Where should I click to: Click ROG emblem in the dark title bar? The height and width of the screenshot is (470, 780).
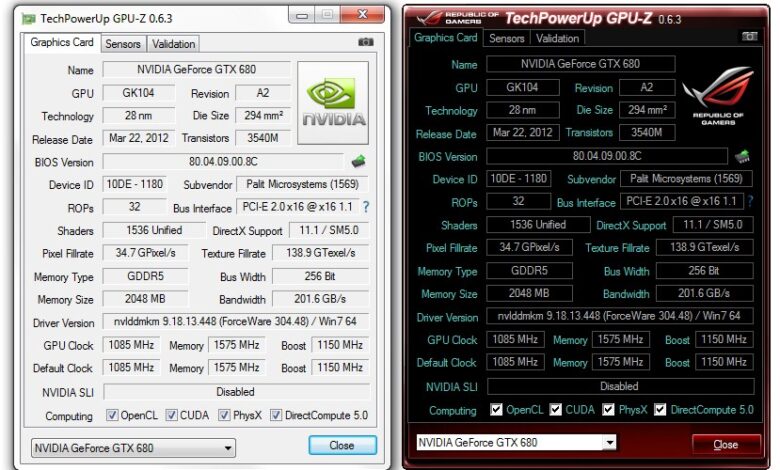pos(429,18)
